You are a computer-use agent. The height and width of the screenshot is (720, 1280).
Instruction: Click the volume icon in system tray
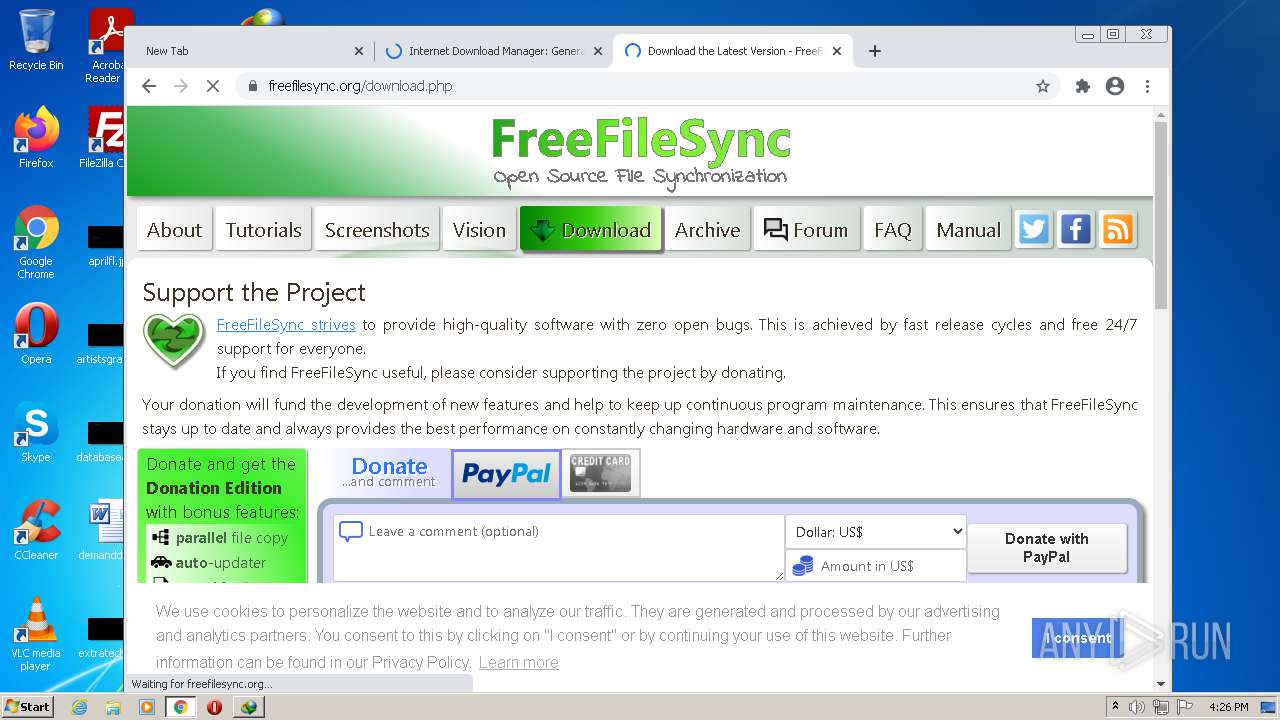(x=1137, y=707)
